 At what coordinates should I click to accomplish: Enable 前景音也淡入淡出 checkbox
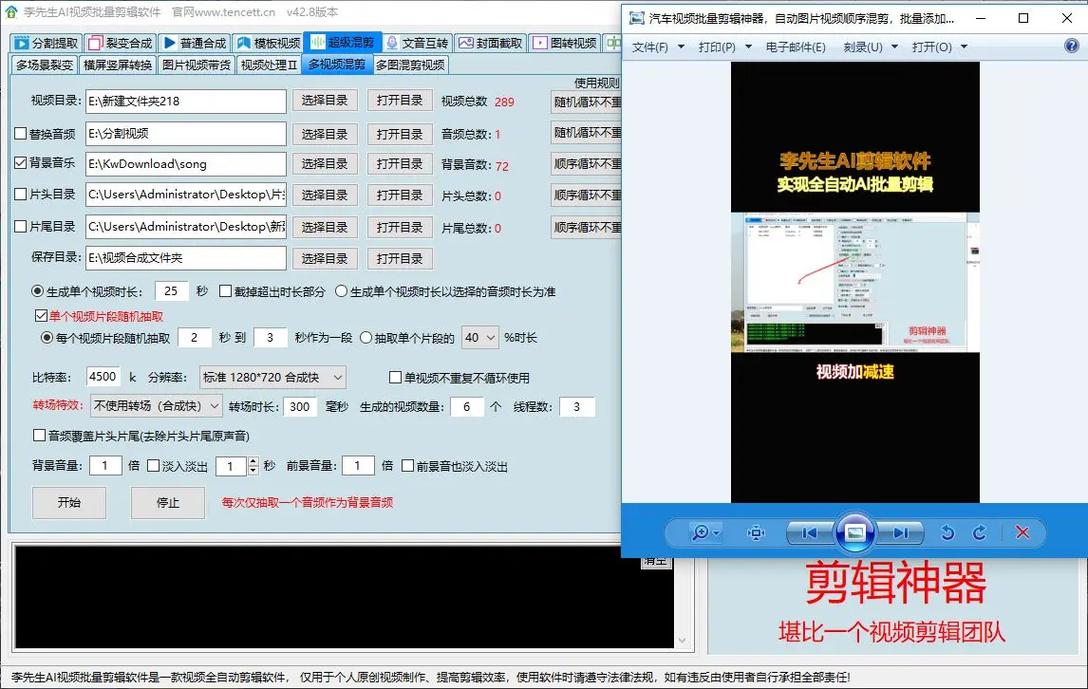(x=408, y=466)
